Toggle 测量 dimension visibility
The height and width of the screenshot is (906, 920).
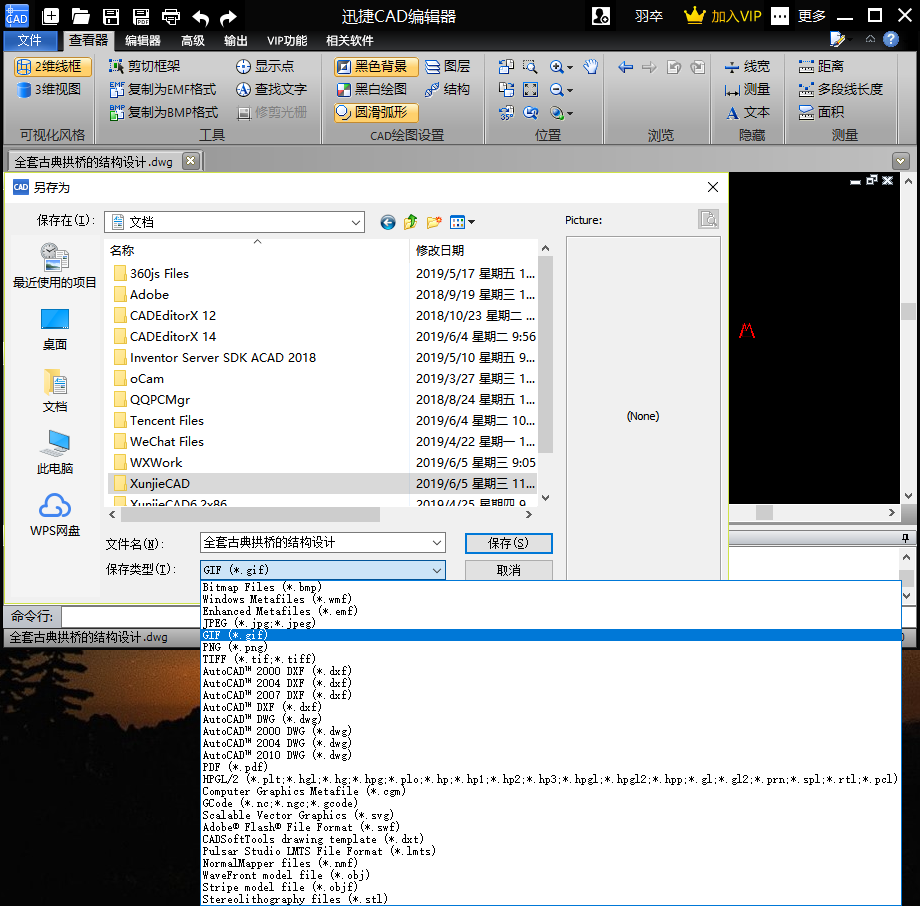coord(747,89)
